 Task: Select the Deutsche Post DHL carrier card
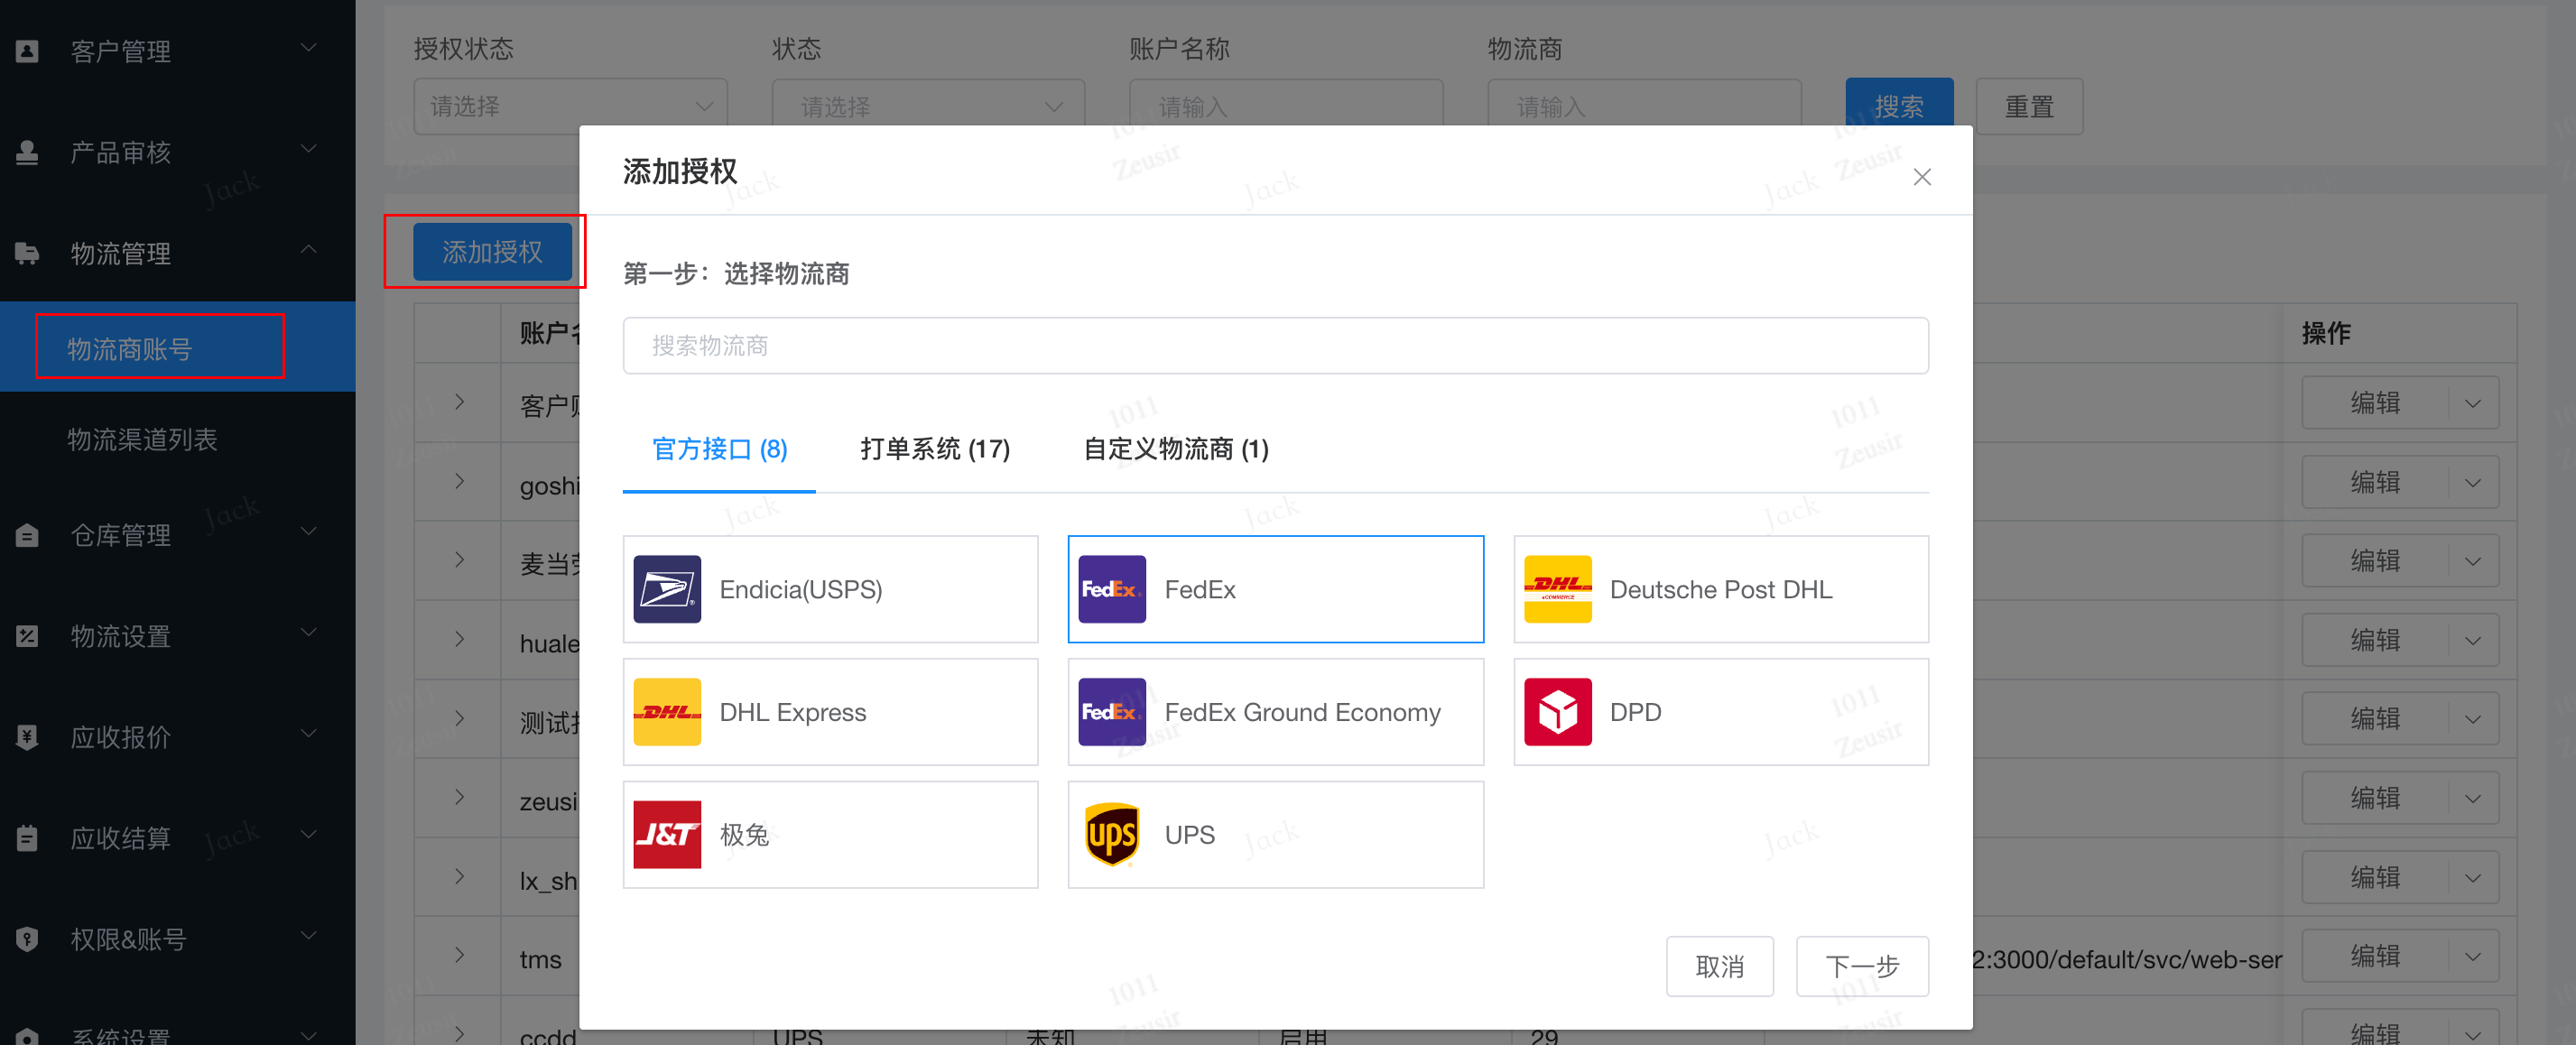pyautogui.click(x=1720, y=589)
